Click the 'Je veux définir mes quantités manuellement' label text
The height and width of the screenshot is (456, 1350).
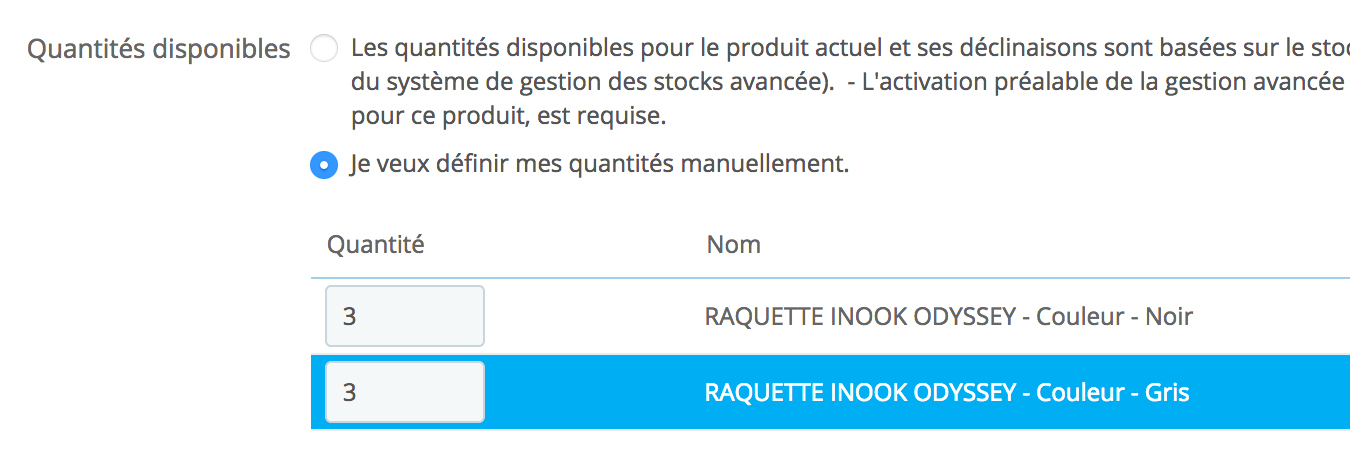tap(599, 164)
